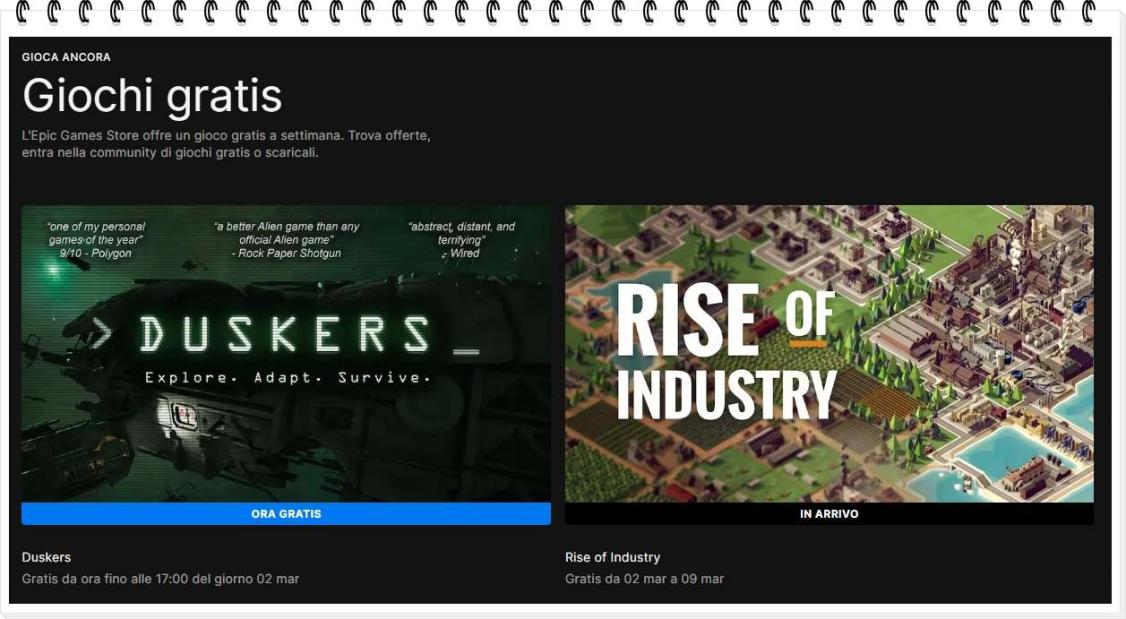Click the black IN ARRIVO banner
Screen dimensions: 1126x619
pos(828,514)
